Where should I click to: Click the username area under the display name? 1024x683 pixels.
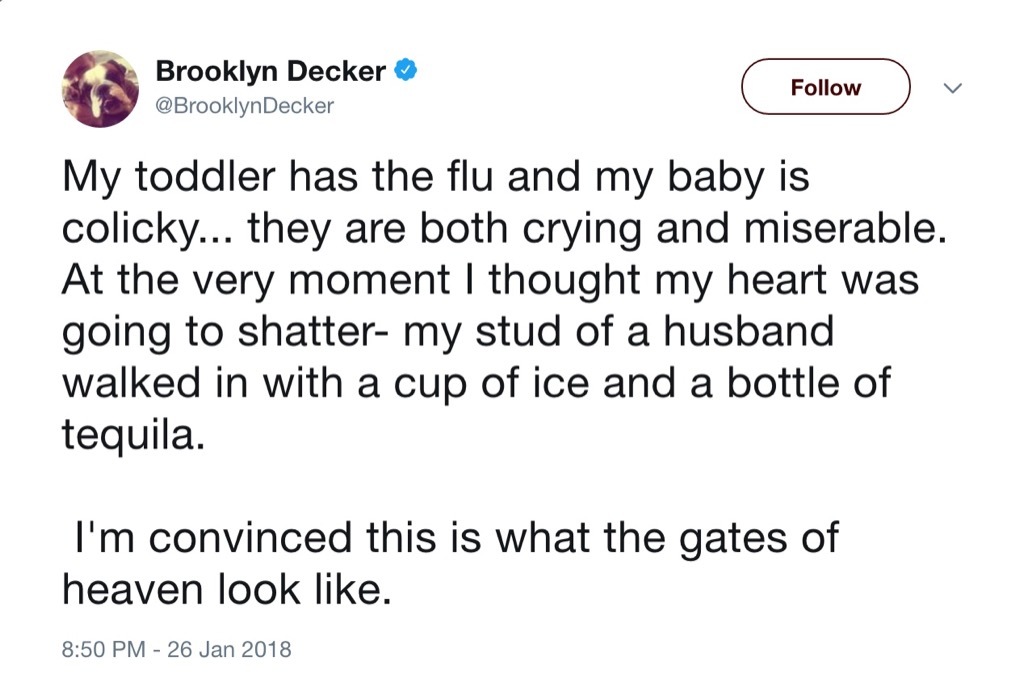246,103
